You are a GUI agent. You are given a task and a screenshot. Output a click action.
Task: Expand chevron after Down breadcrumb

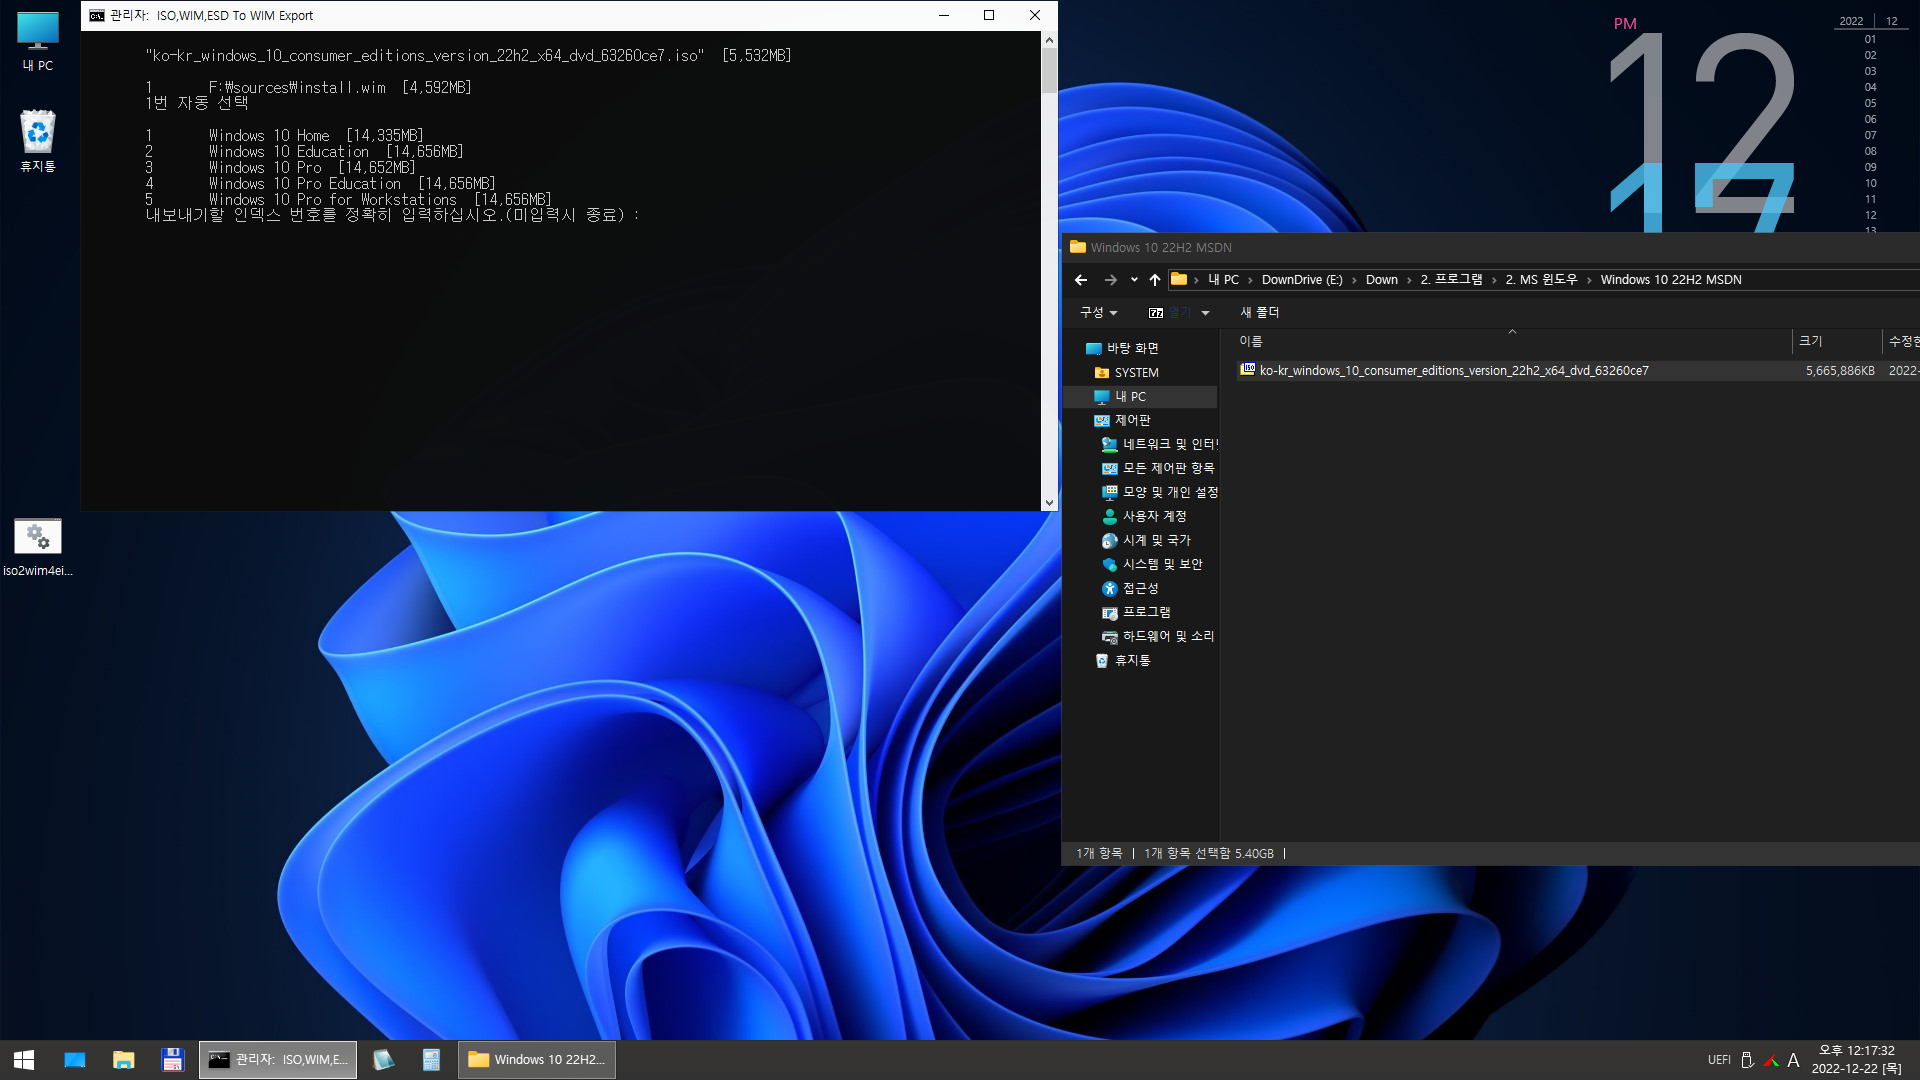click(1409, 281)
